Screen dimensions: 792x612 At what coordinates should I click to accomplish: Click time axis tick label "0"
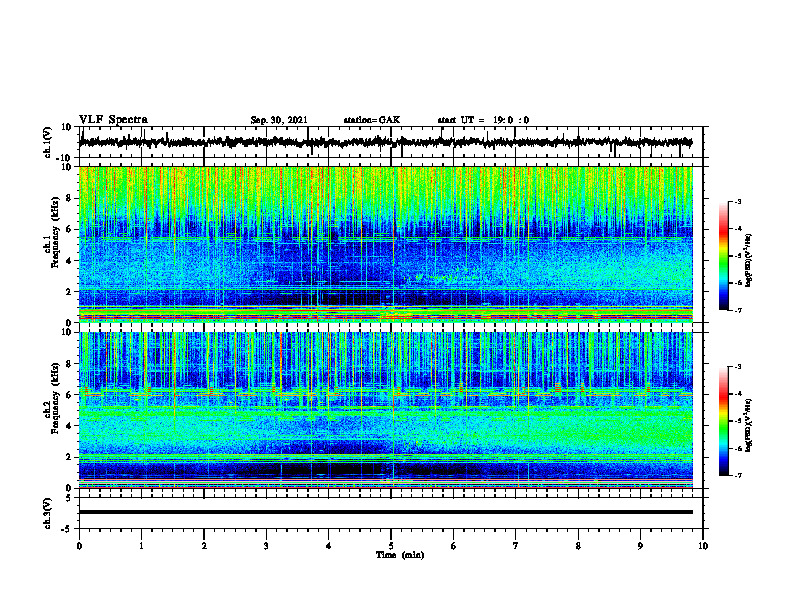click(x=79, y=546)
